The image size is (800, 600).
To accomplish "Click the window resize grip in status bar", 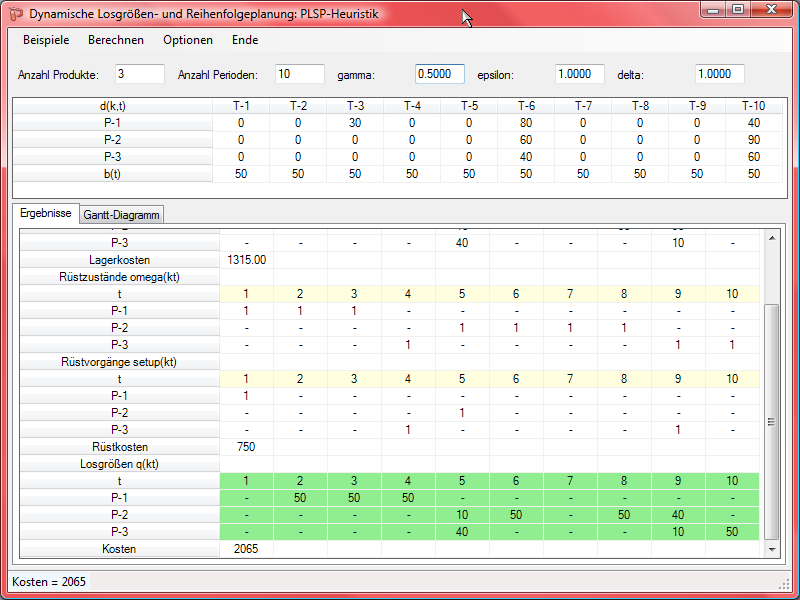I will pos(784,583).
